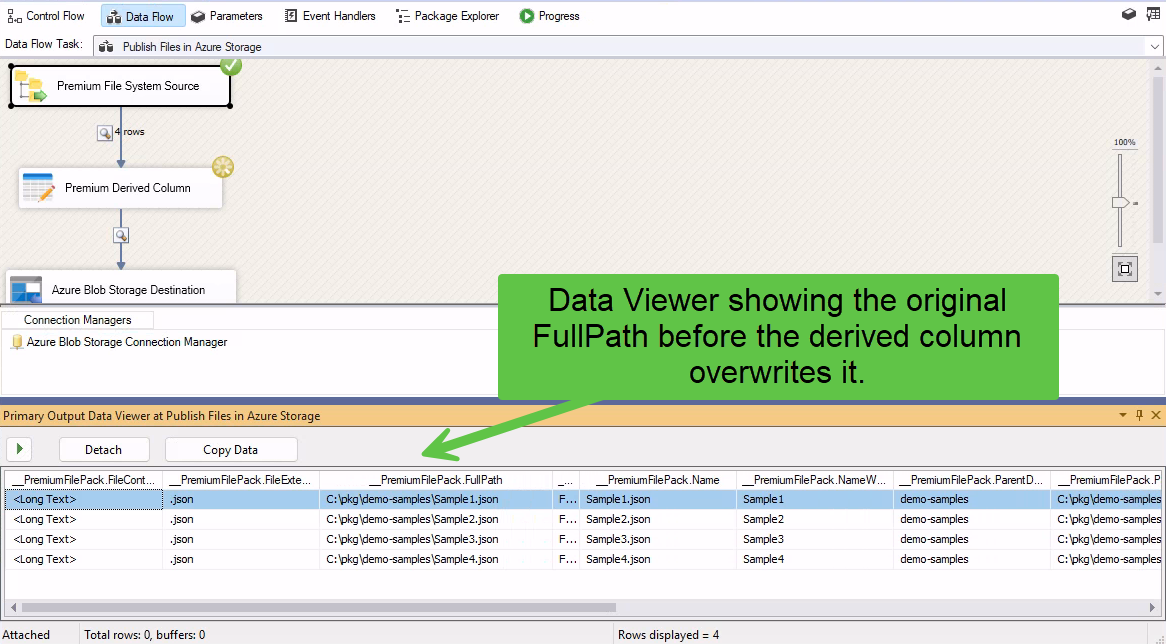
Task: Click the __PremiumFilePack.NameW... column header
Action: point(815,480)
